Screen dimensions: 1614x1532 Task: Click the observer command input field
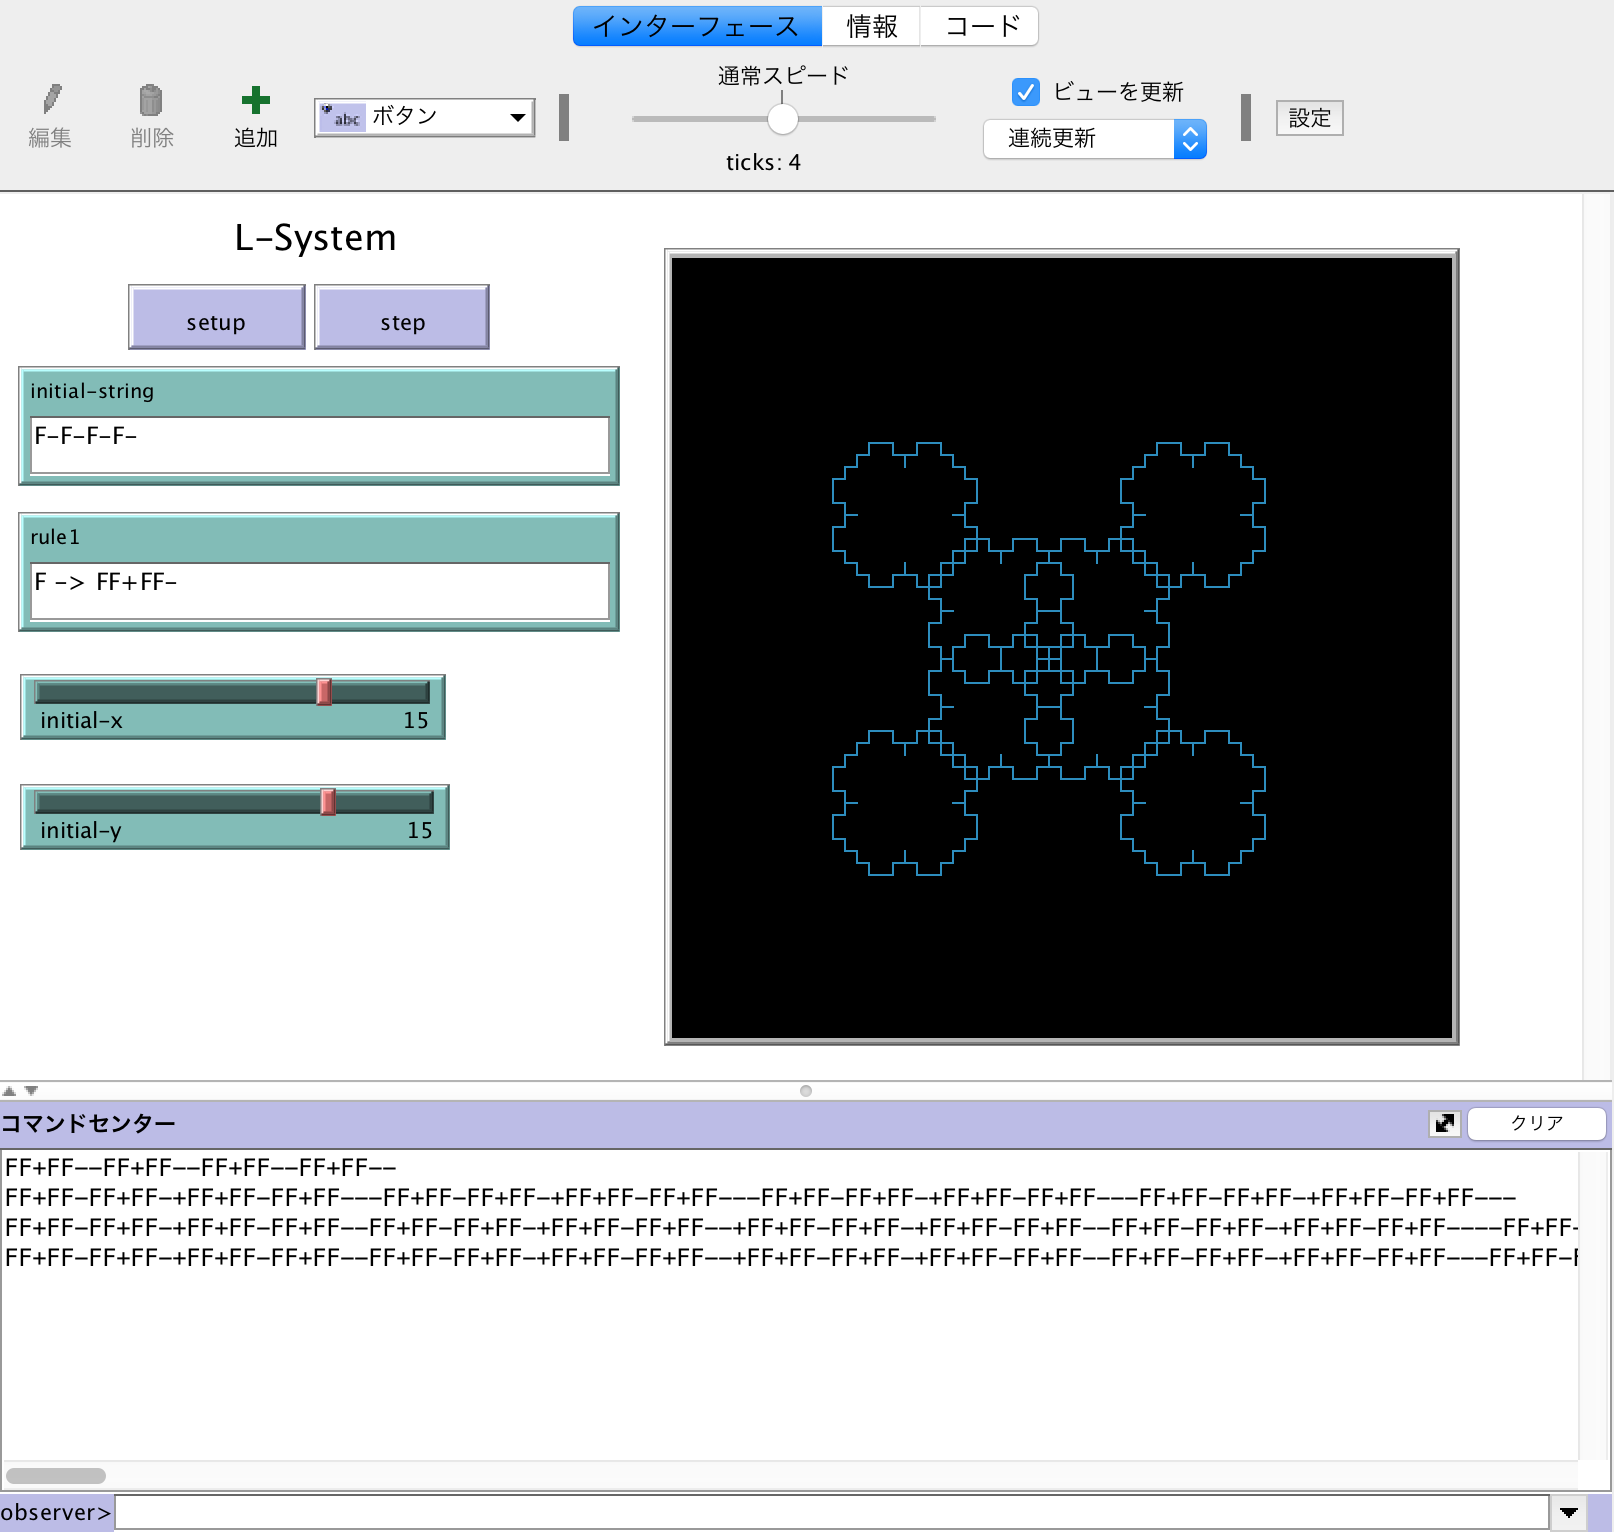[830, 1512]
